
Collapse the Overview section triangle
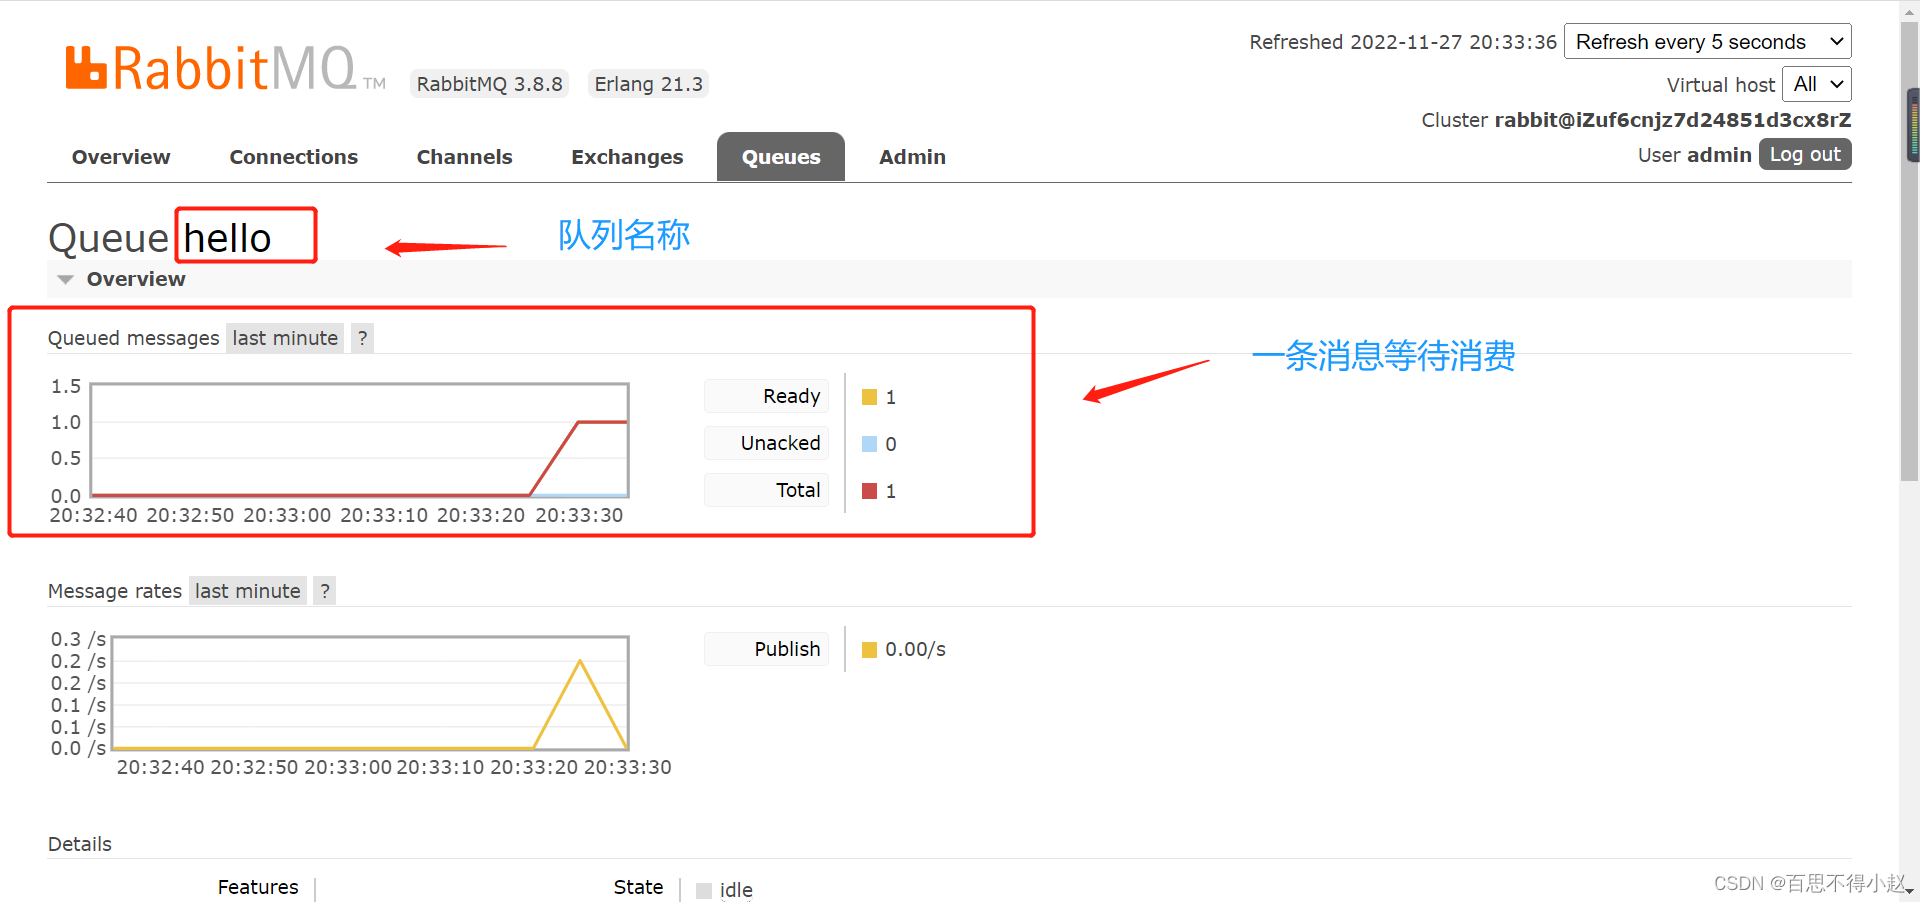66,280
